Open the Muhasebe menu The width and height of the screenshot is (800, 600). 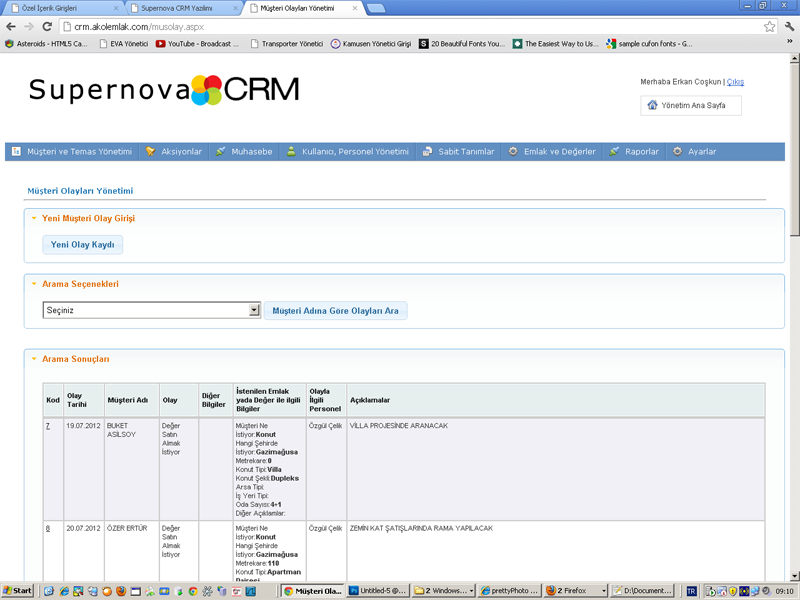pyautogui.click(x=244, y=152)
